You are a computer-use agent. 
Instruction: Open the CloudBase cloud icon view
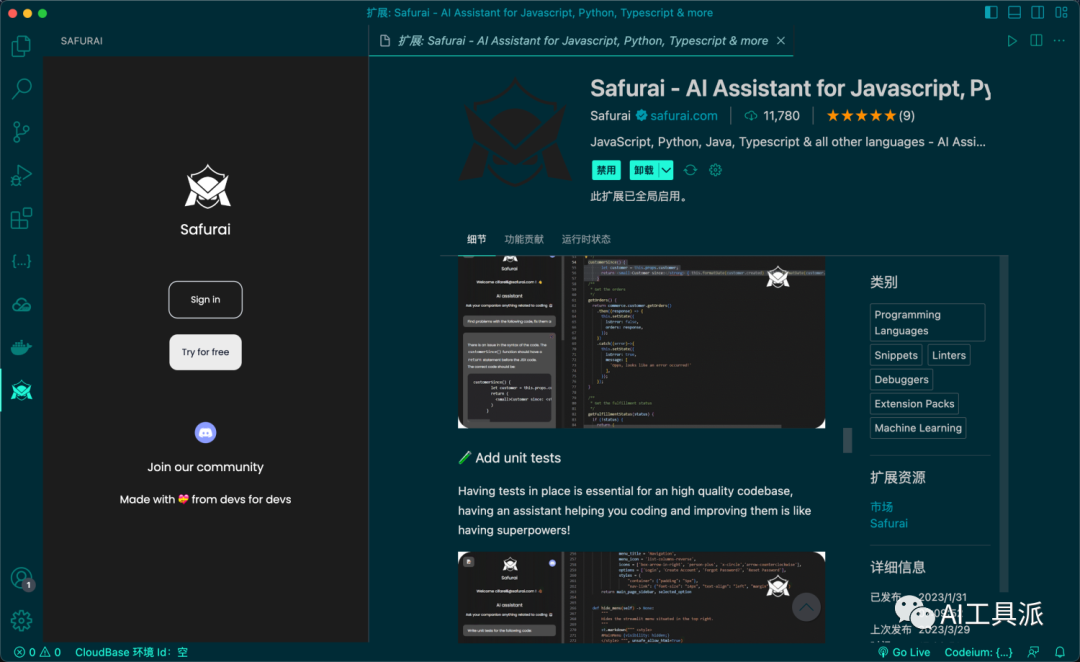(x=21, y=304)
